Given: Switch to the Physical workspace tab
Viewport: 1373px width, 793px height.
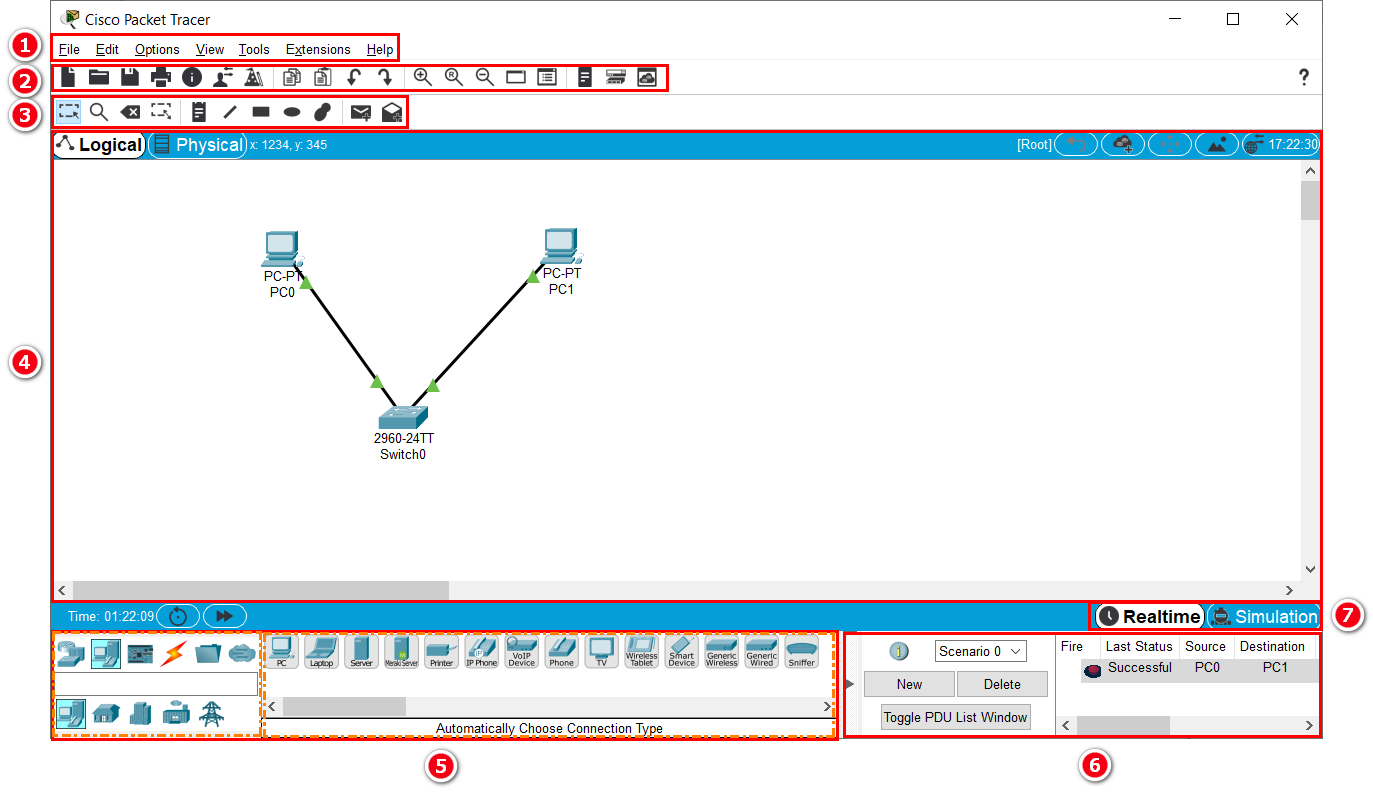Looking at the screenshot, I should 197,145.
